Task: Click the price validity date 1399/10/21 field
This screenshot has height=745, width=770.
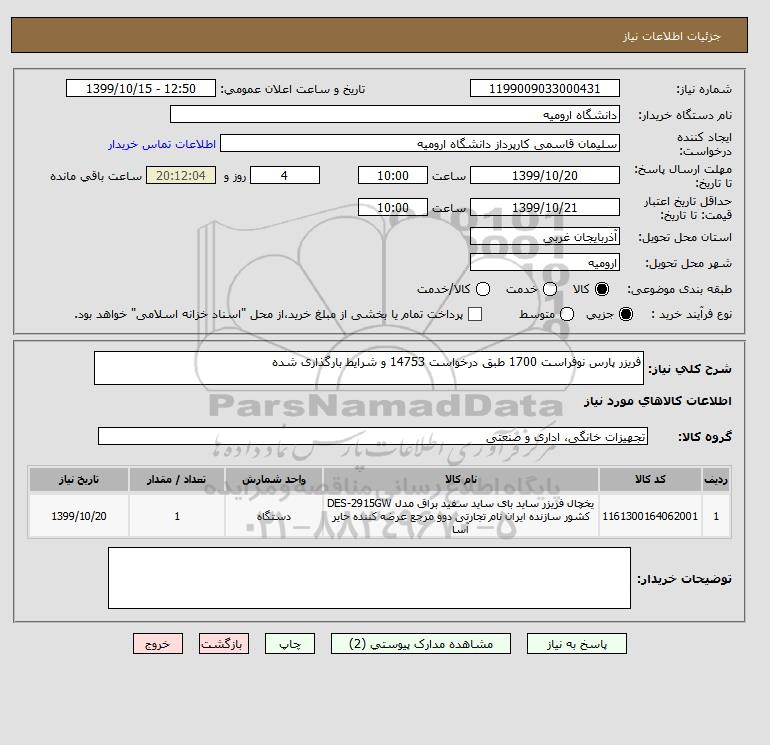Action: pos(545,207)
